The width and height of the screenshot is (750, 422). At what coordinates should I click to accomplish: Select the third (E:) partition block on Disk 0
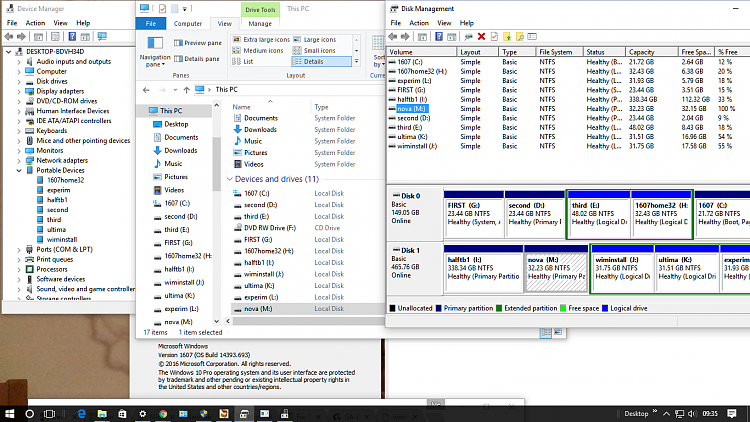[x=599, y=213]
